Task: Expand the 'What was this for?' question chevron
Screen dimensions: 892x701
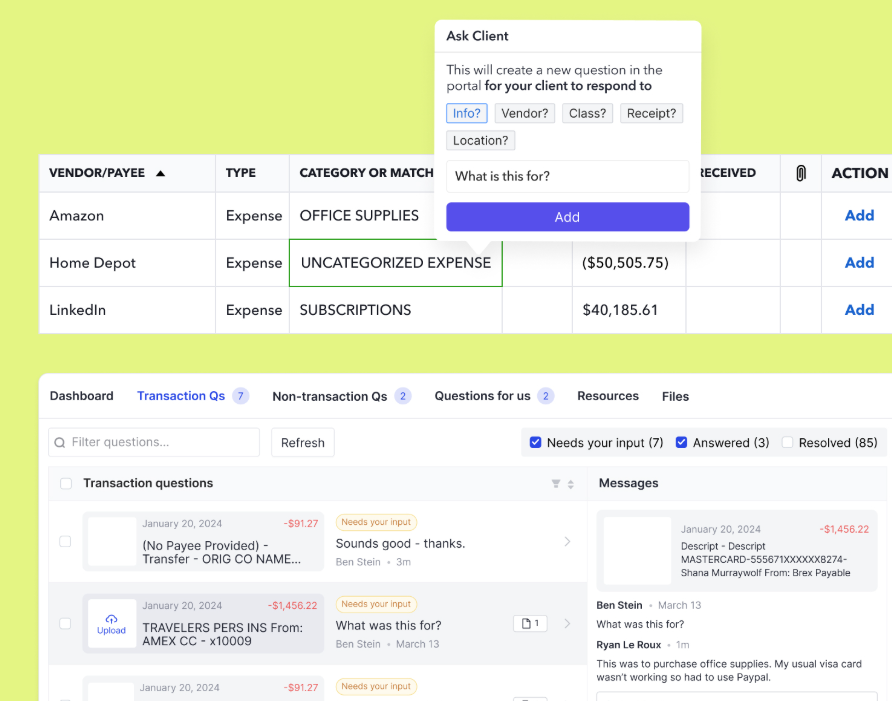Action: (x=568, y=624)
